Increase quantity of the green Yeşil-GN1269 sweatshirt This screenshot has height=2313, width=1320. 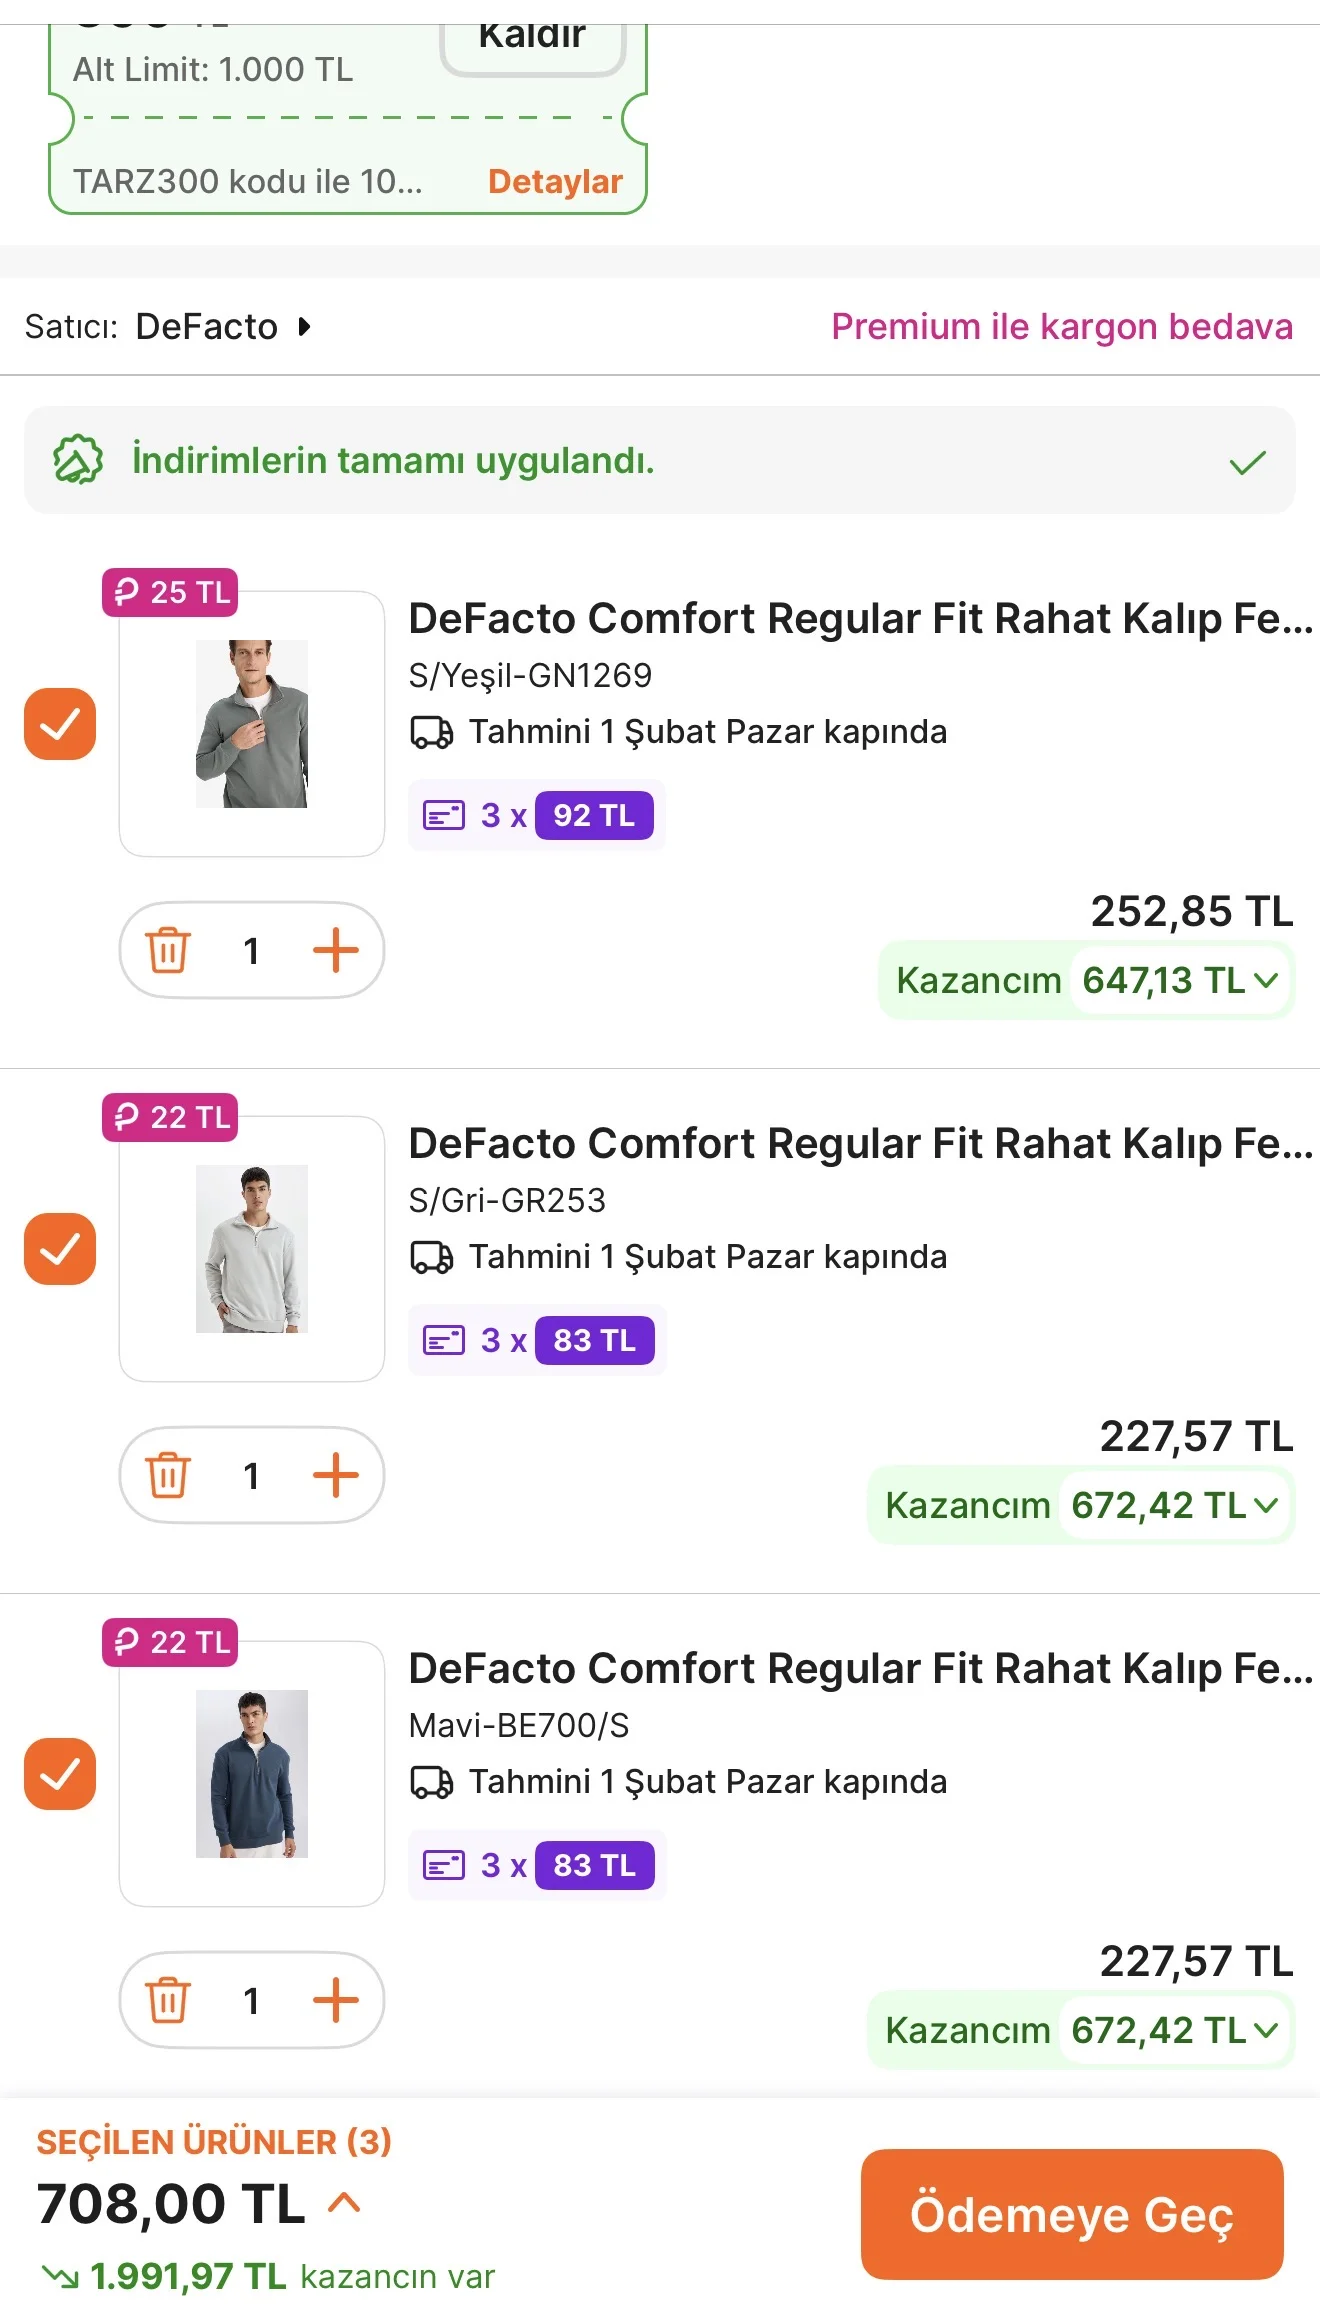pyautogui.click(x=335, y=950)
